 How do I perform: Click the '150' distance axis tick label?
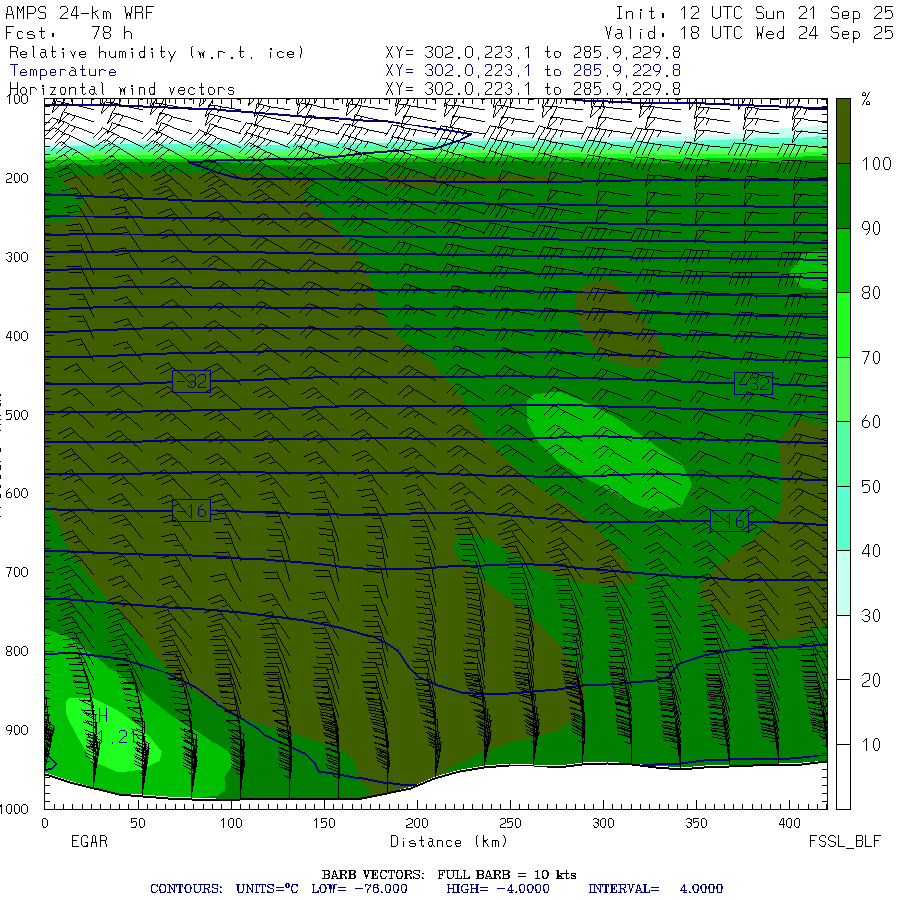tap(324, 823)
